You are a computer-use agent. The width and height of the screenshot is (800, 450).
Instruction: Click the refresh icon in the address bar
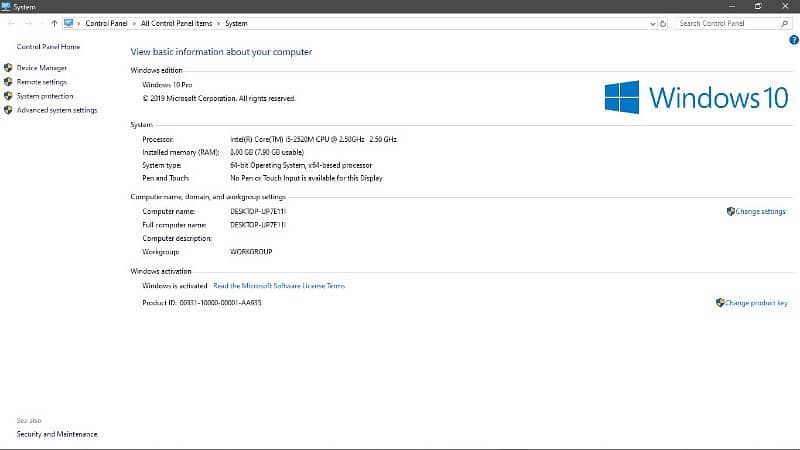(x=663, y=22)
